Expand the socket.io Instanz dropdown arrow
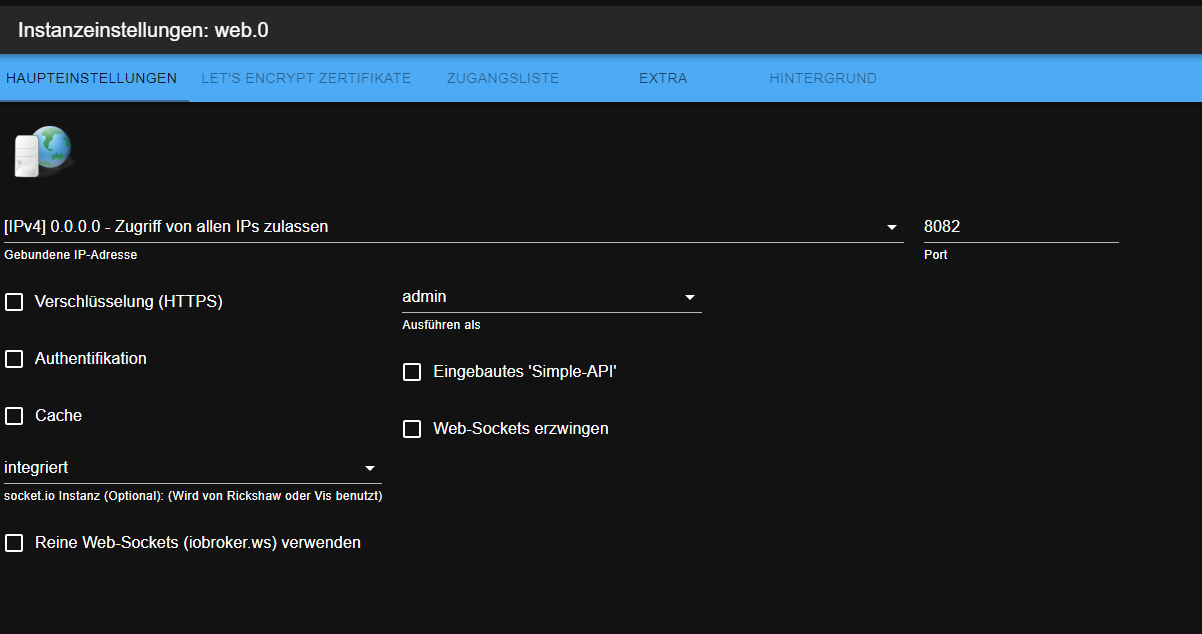The width and height of the screenshot is (1202, 634). click(x=370, y=468)
